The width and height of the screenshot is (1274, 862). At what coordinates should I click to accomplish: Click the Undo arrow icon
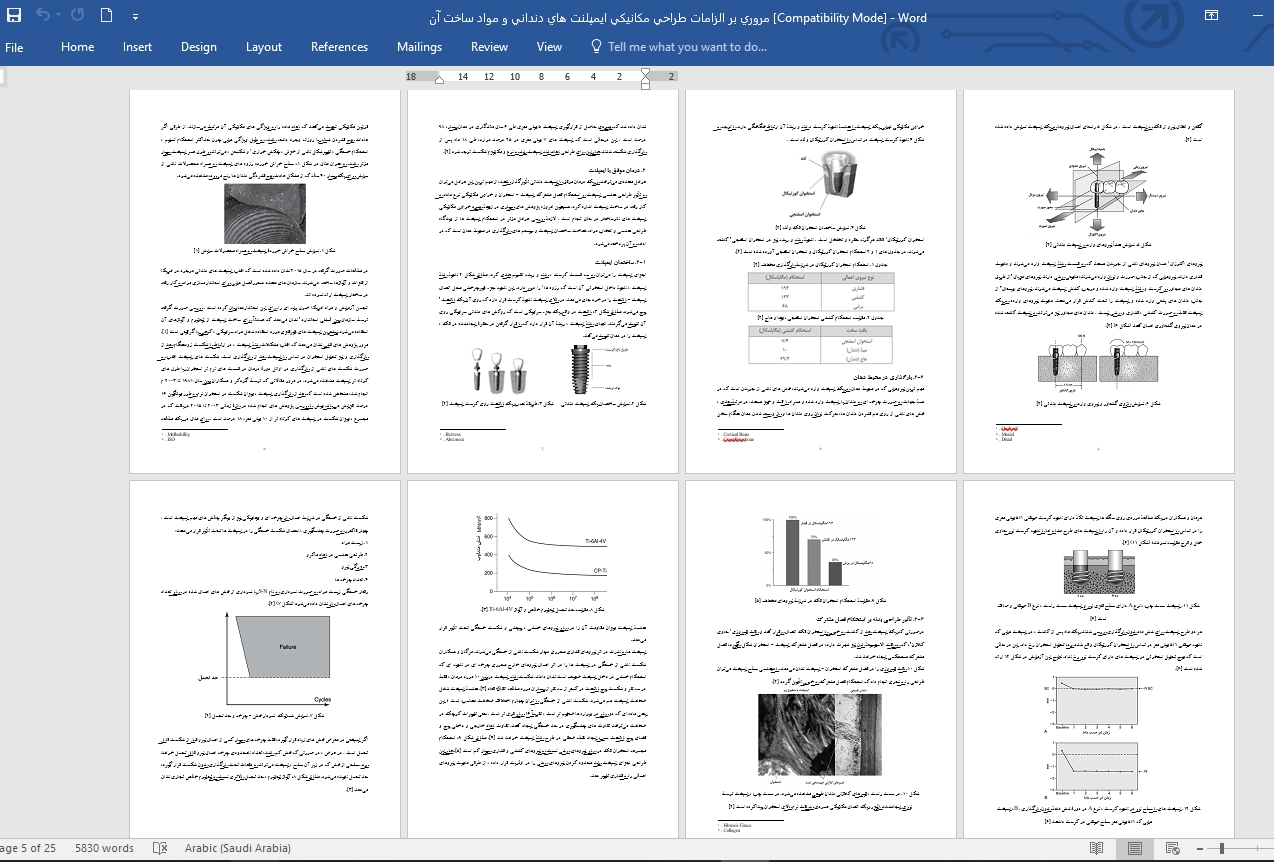(42, 15)
